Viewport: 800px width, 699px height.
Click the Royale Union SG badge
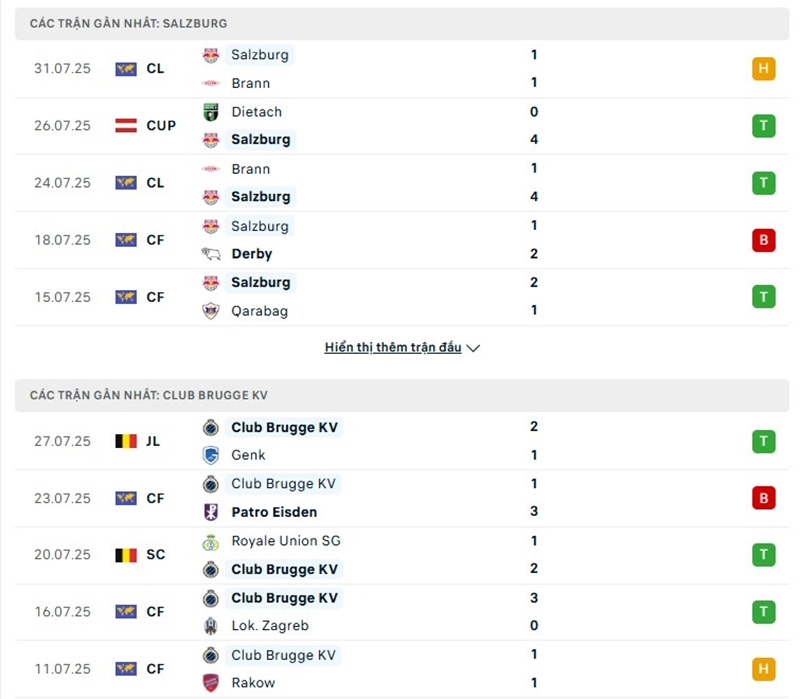(x=211, y=541)
